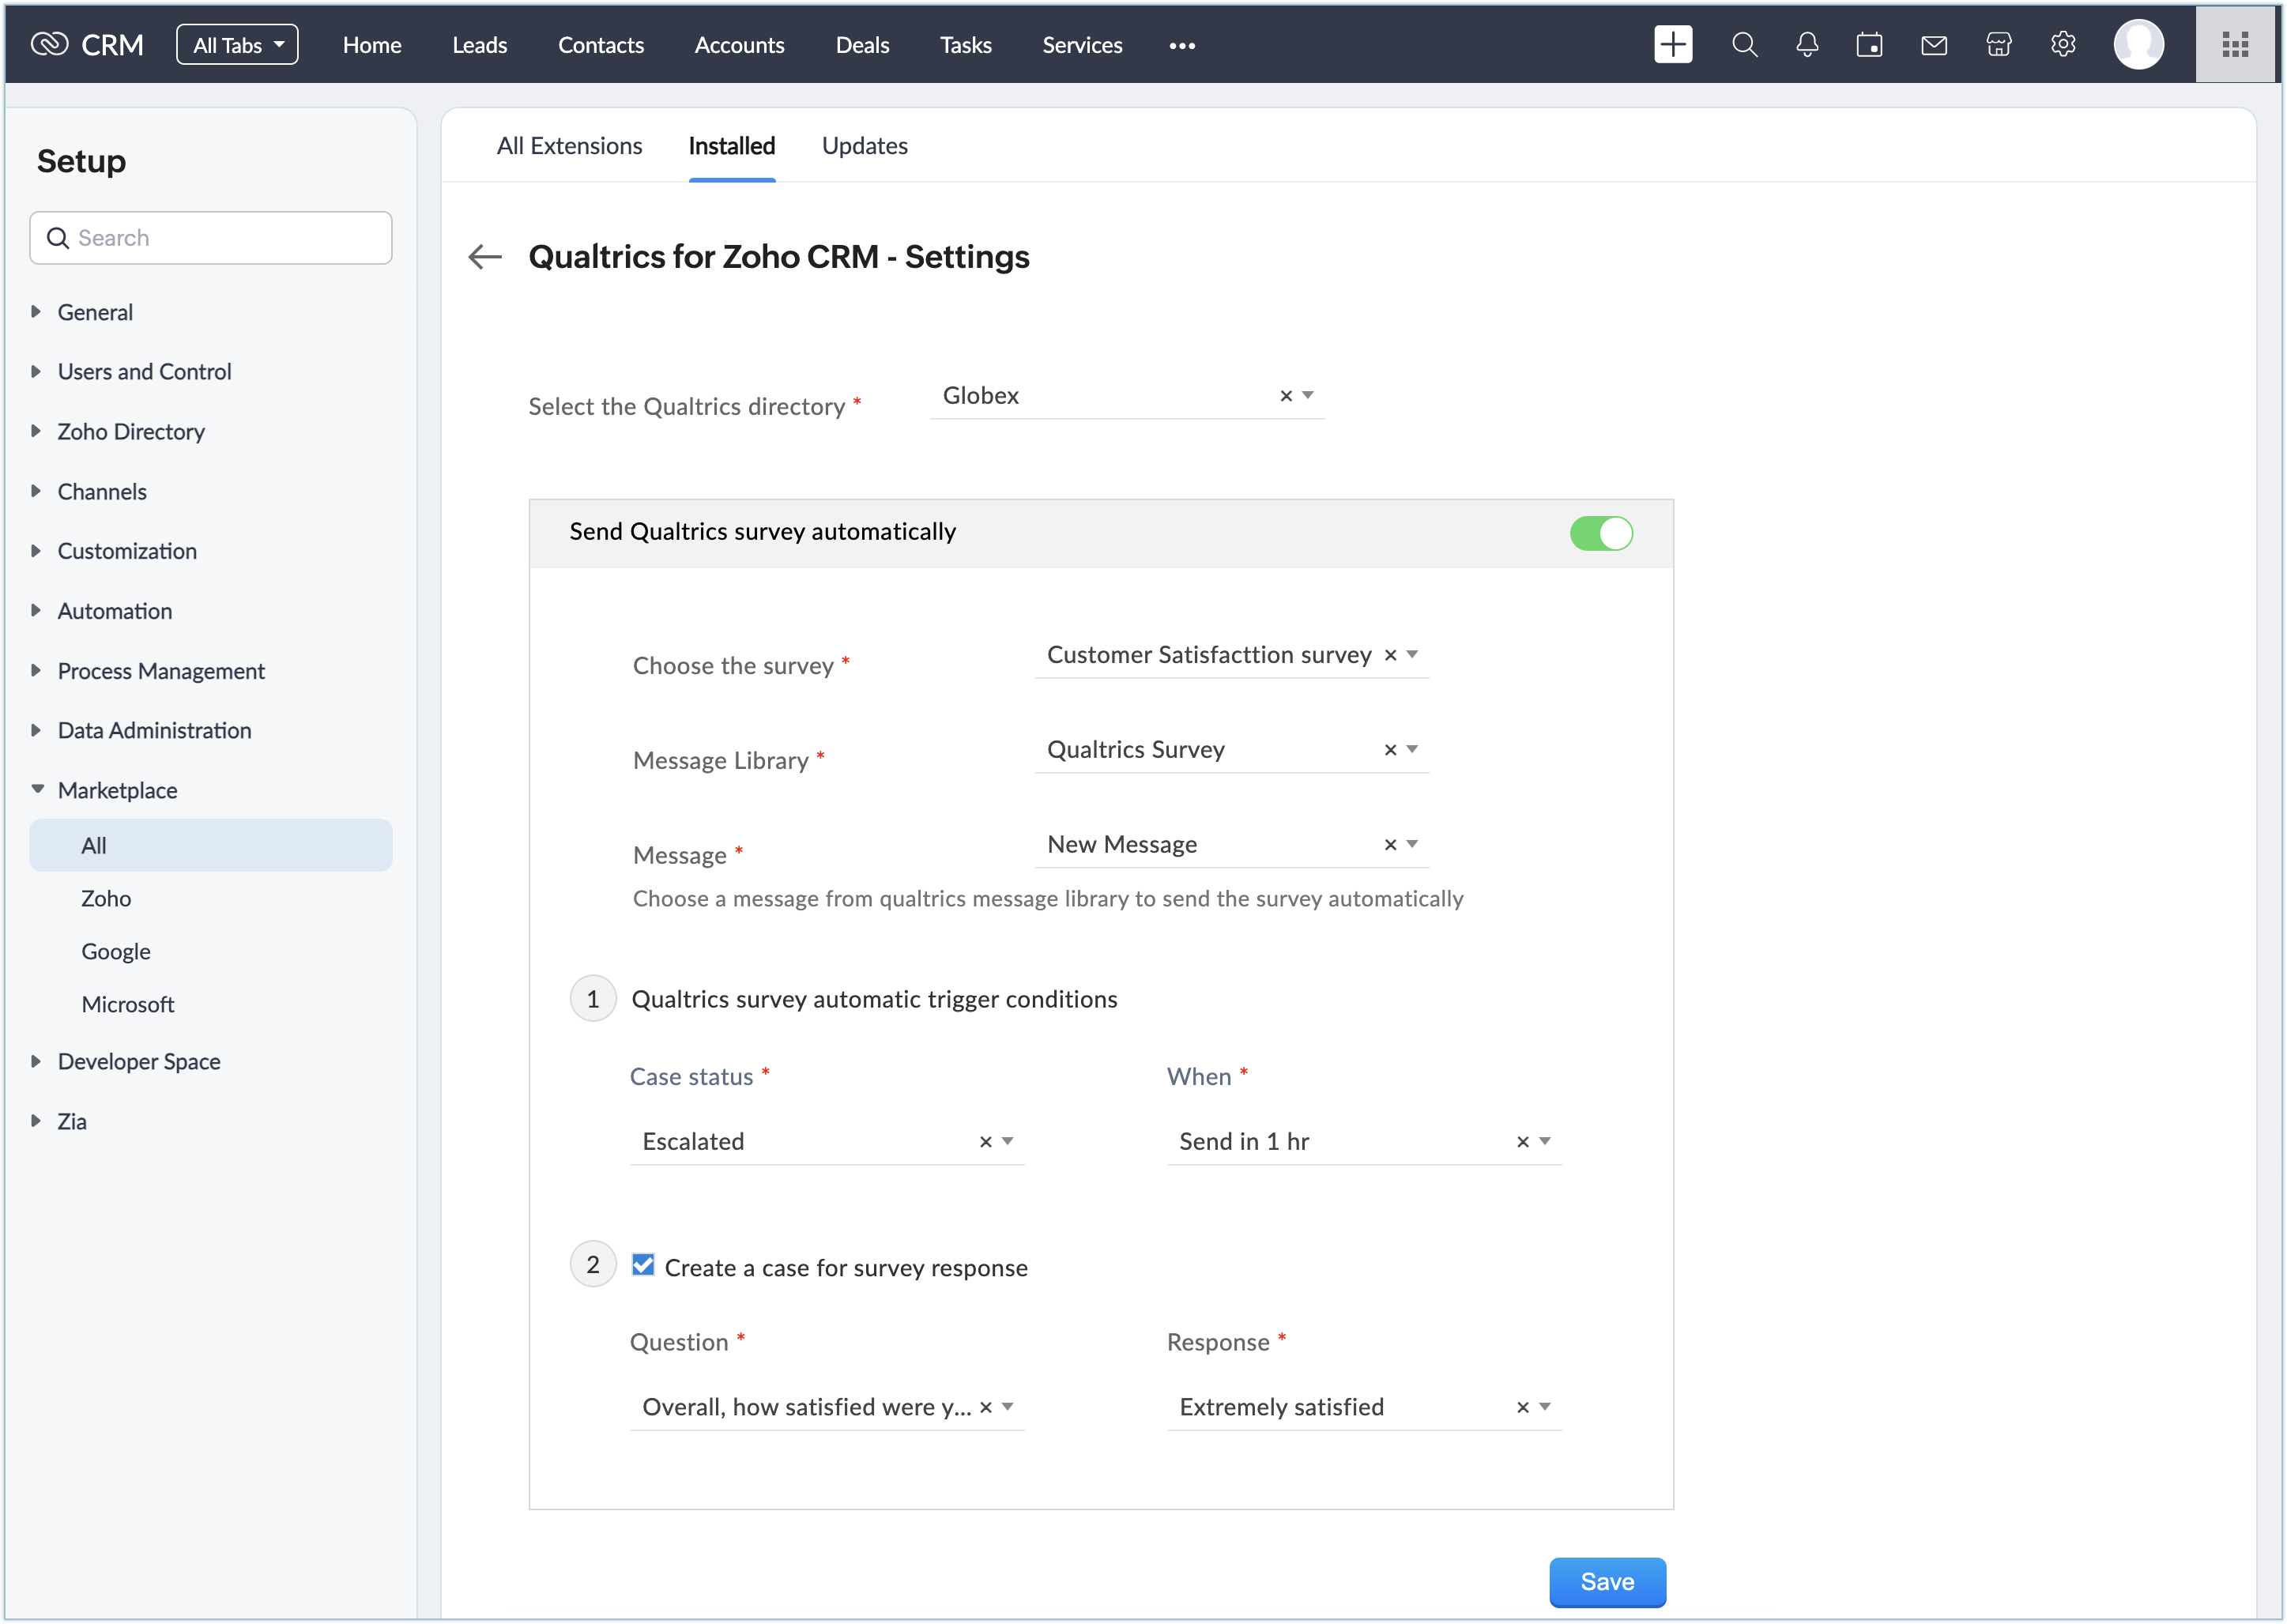Uncheck Create a case for survey response

(643, 1265)
